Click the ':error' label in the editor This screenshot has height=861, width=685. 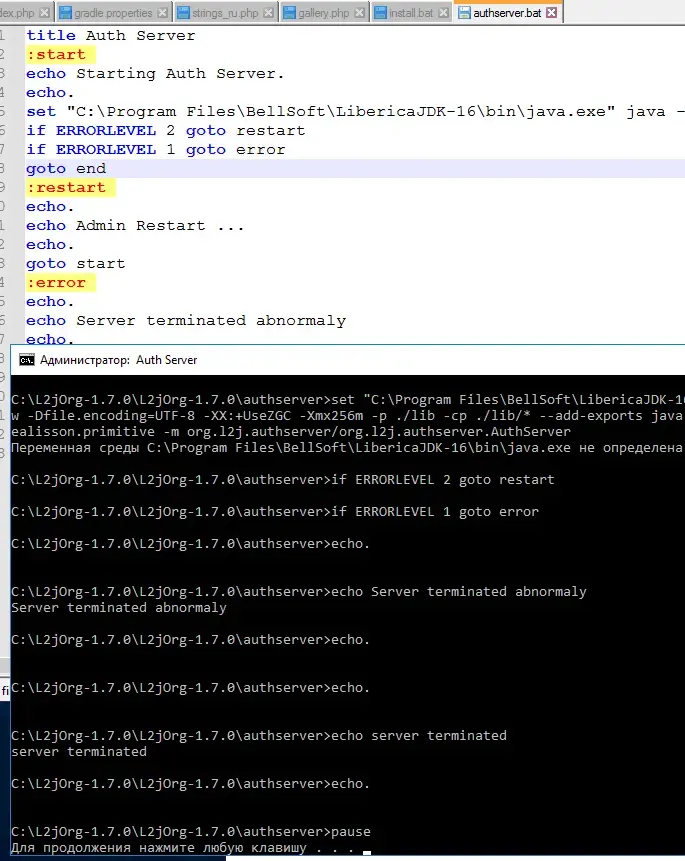click(56, 283)
